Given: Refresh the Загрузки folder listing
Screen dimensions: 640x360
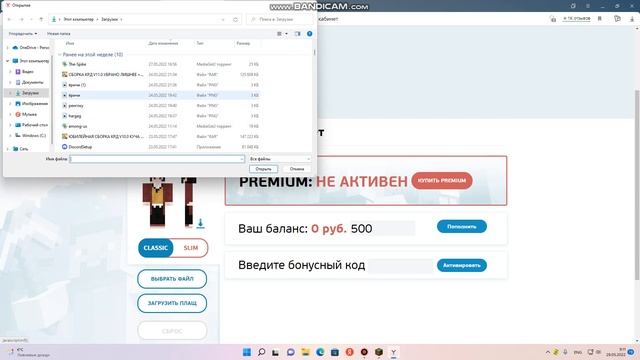Looking at the screenshot, I should click(236, 19).
